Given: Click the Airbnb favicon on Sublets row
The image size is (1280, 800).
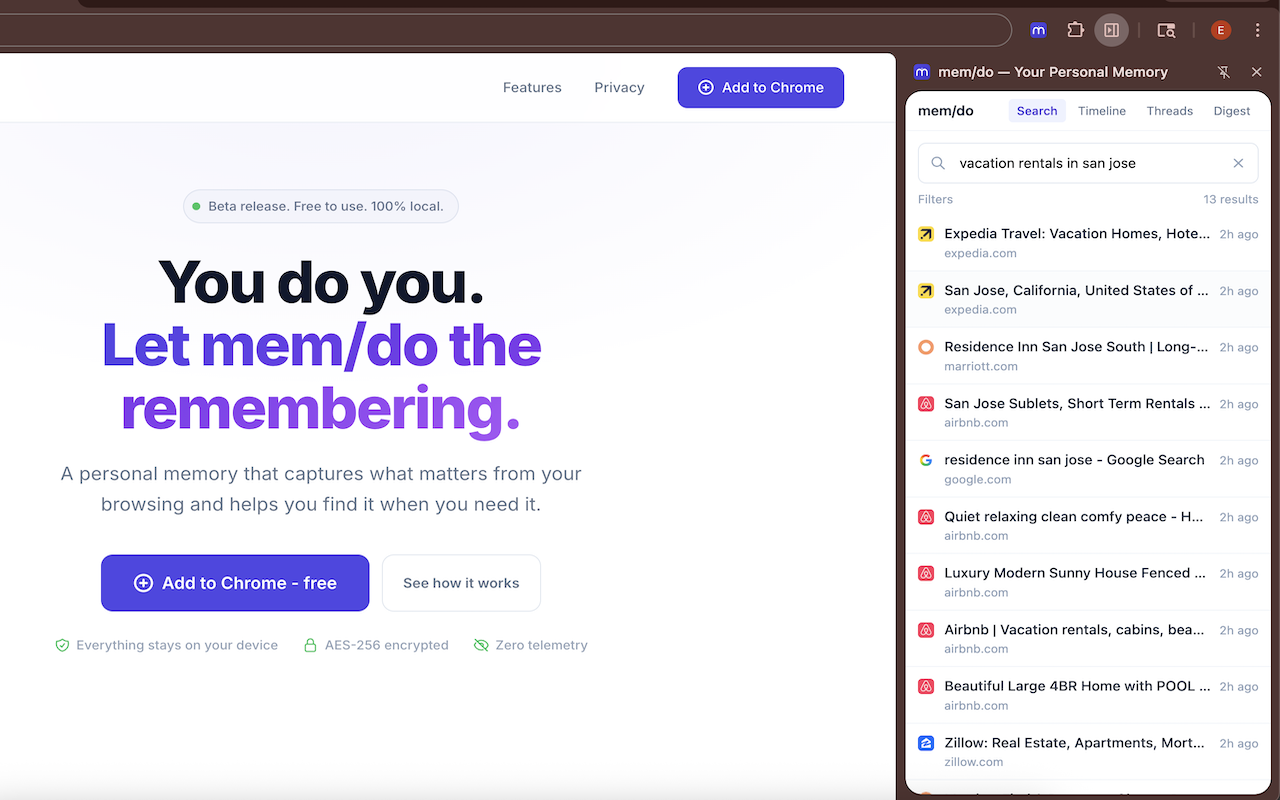Looking at the screenshot, I should click(x=926, y=404).
